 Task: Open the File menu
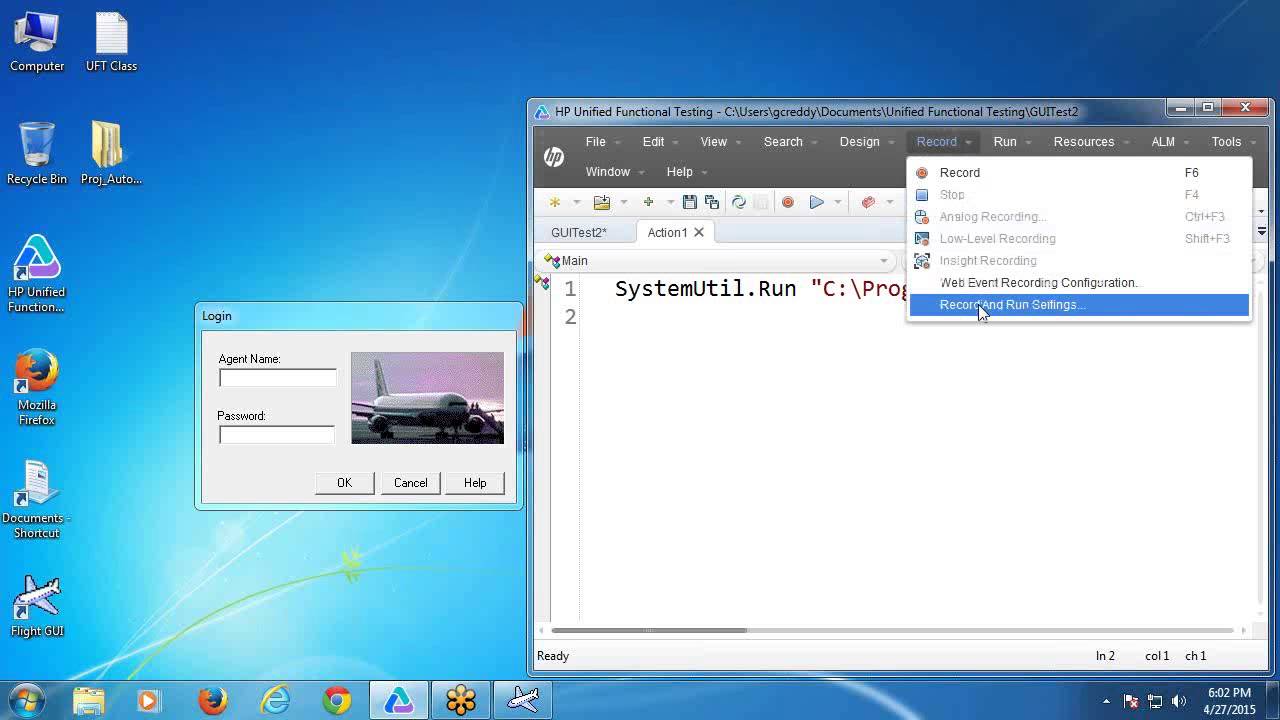(596, 142)
